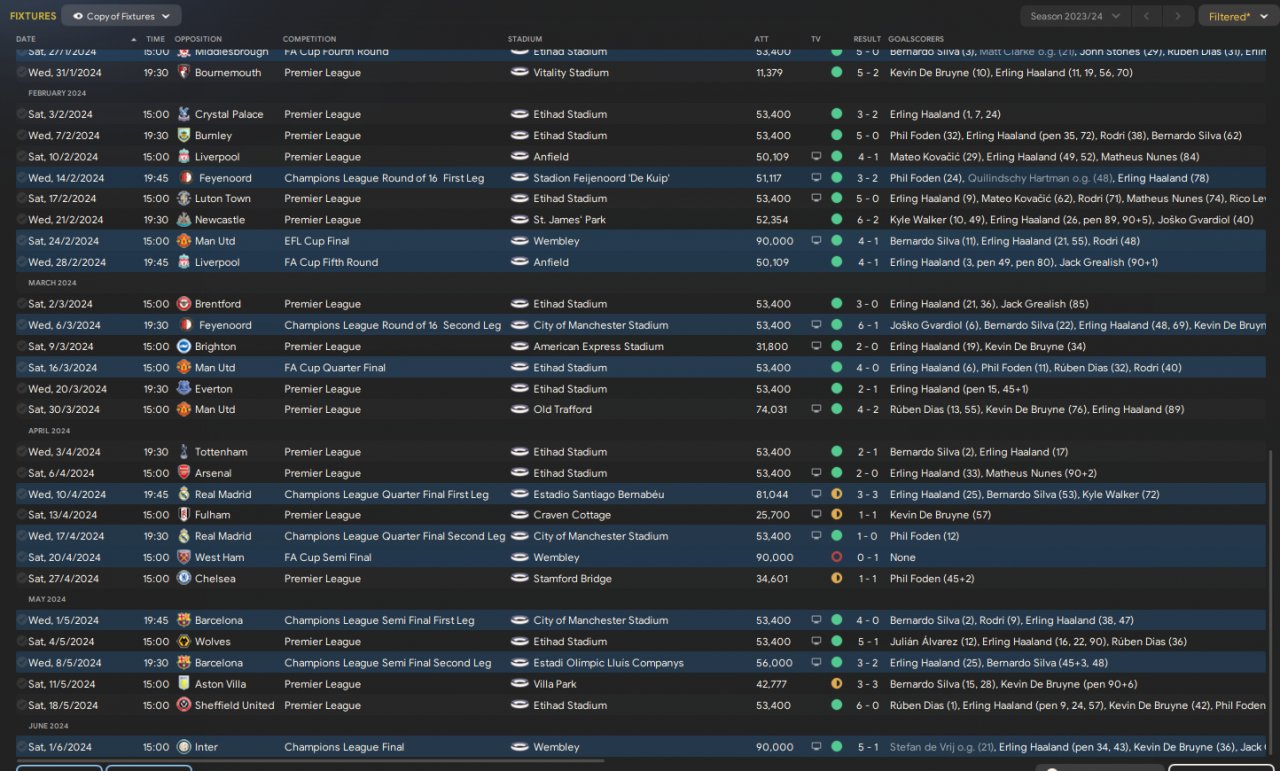Sort by the Att column header
The width and height of the screenshot is (1280, 771).
(762, 39)
